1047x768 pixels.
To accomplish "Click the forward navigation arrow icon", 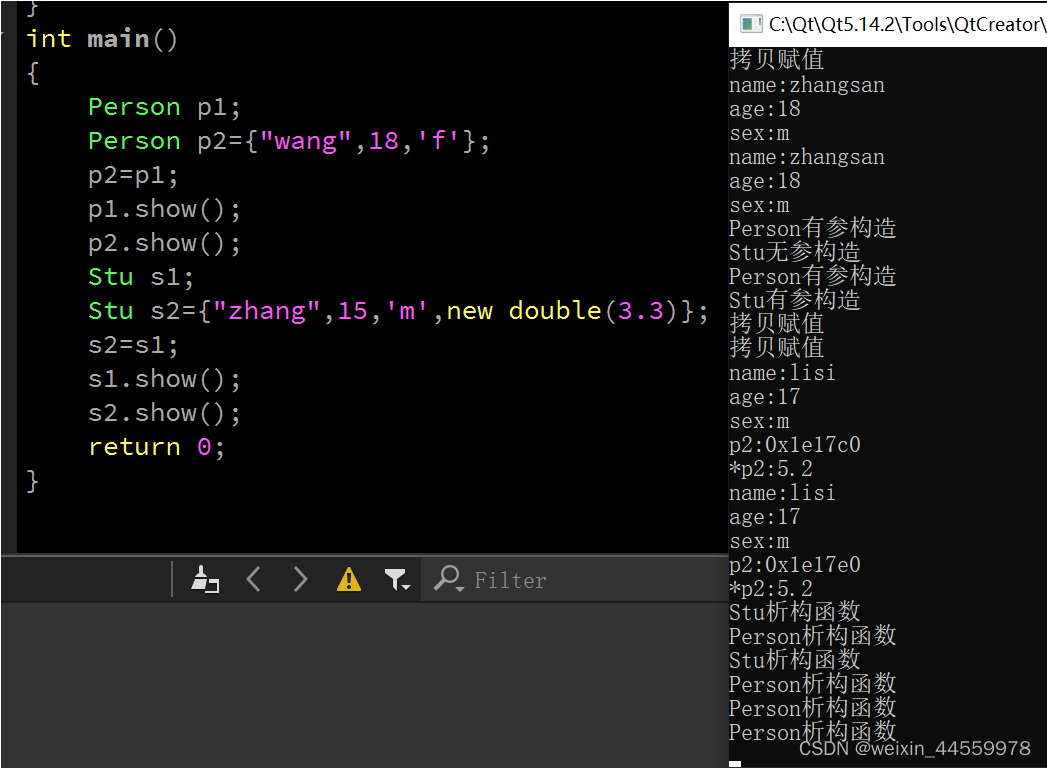I will pyautogui.click(x=301, y=579).
